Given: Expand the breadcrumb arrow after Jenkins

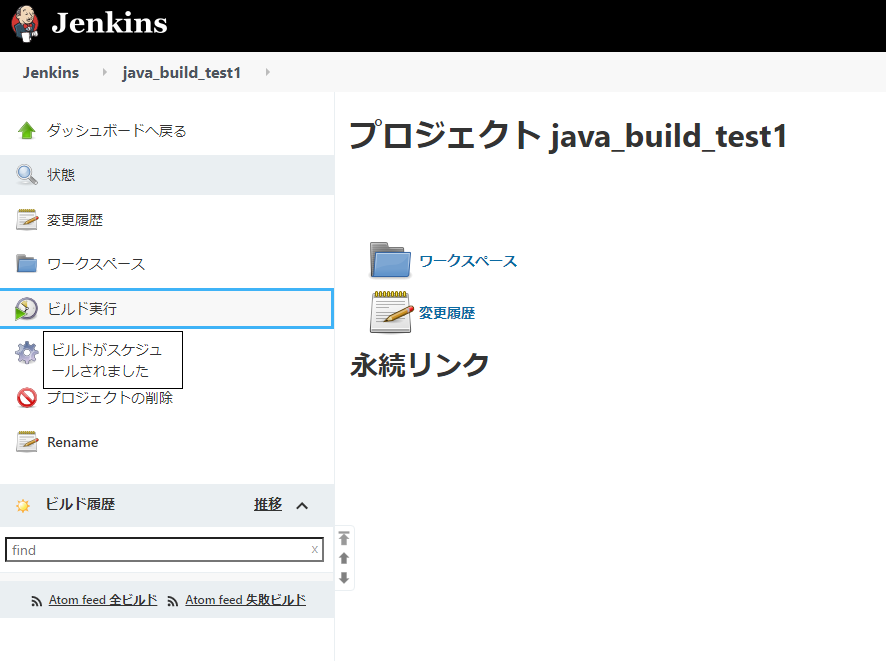Looking at the screenshot, I should (x=105, y=71).
